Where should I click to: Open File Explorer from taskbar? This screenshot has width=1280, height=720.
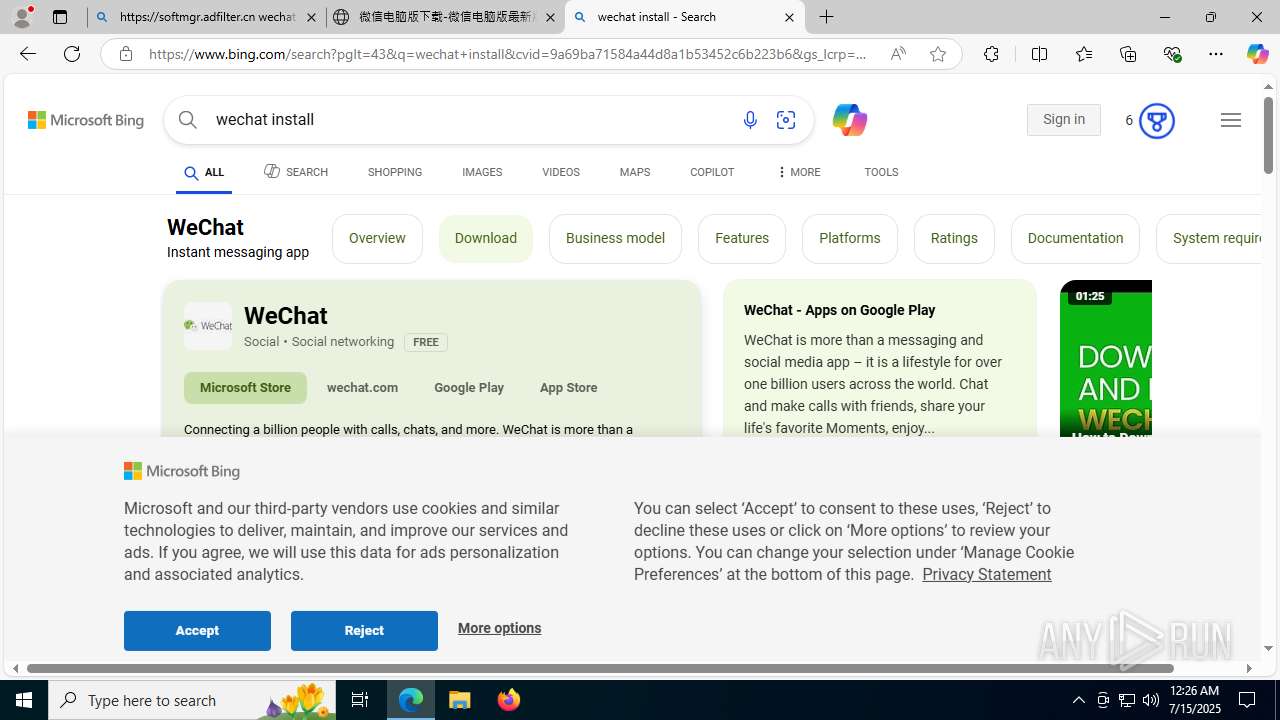click(x=460, y=700)
